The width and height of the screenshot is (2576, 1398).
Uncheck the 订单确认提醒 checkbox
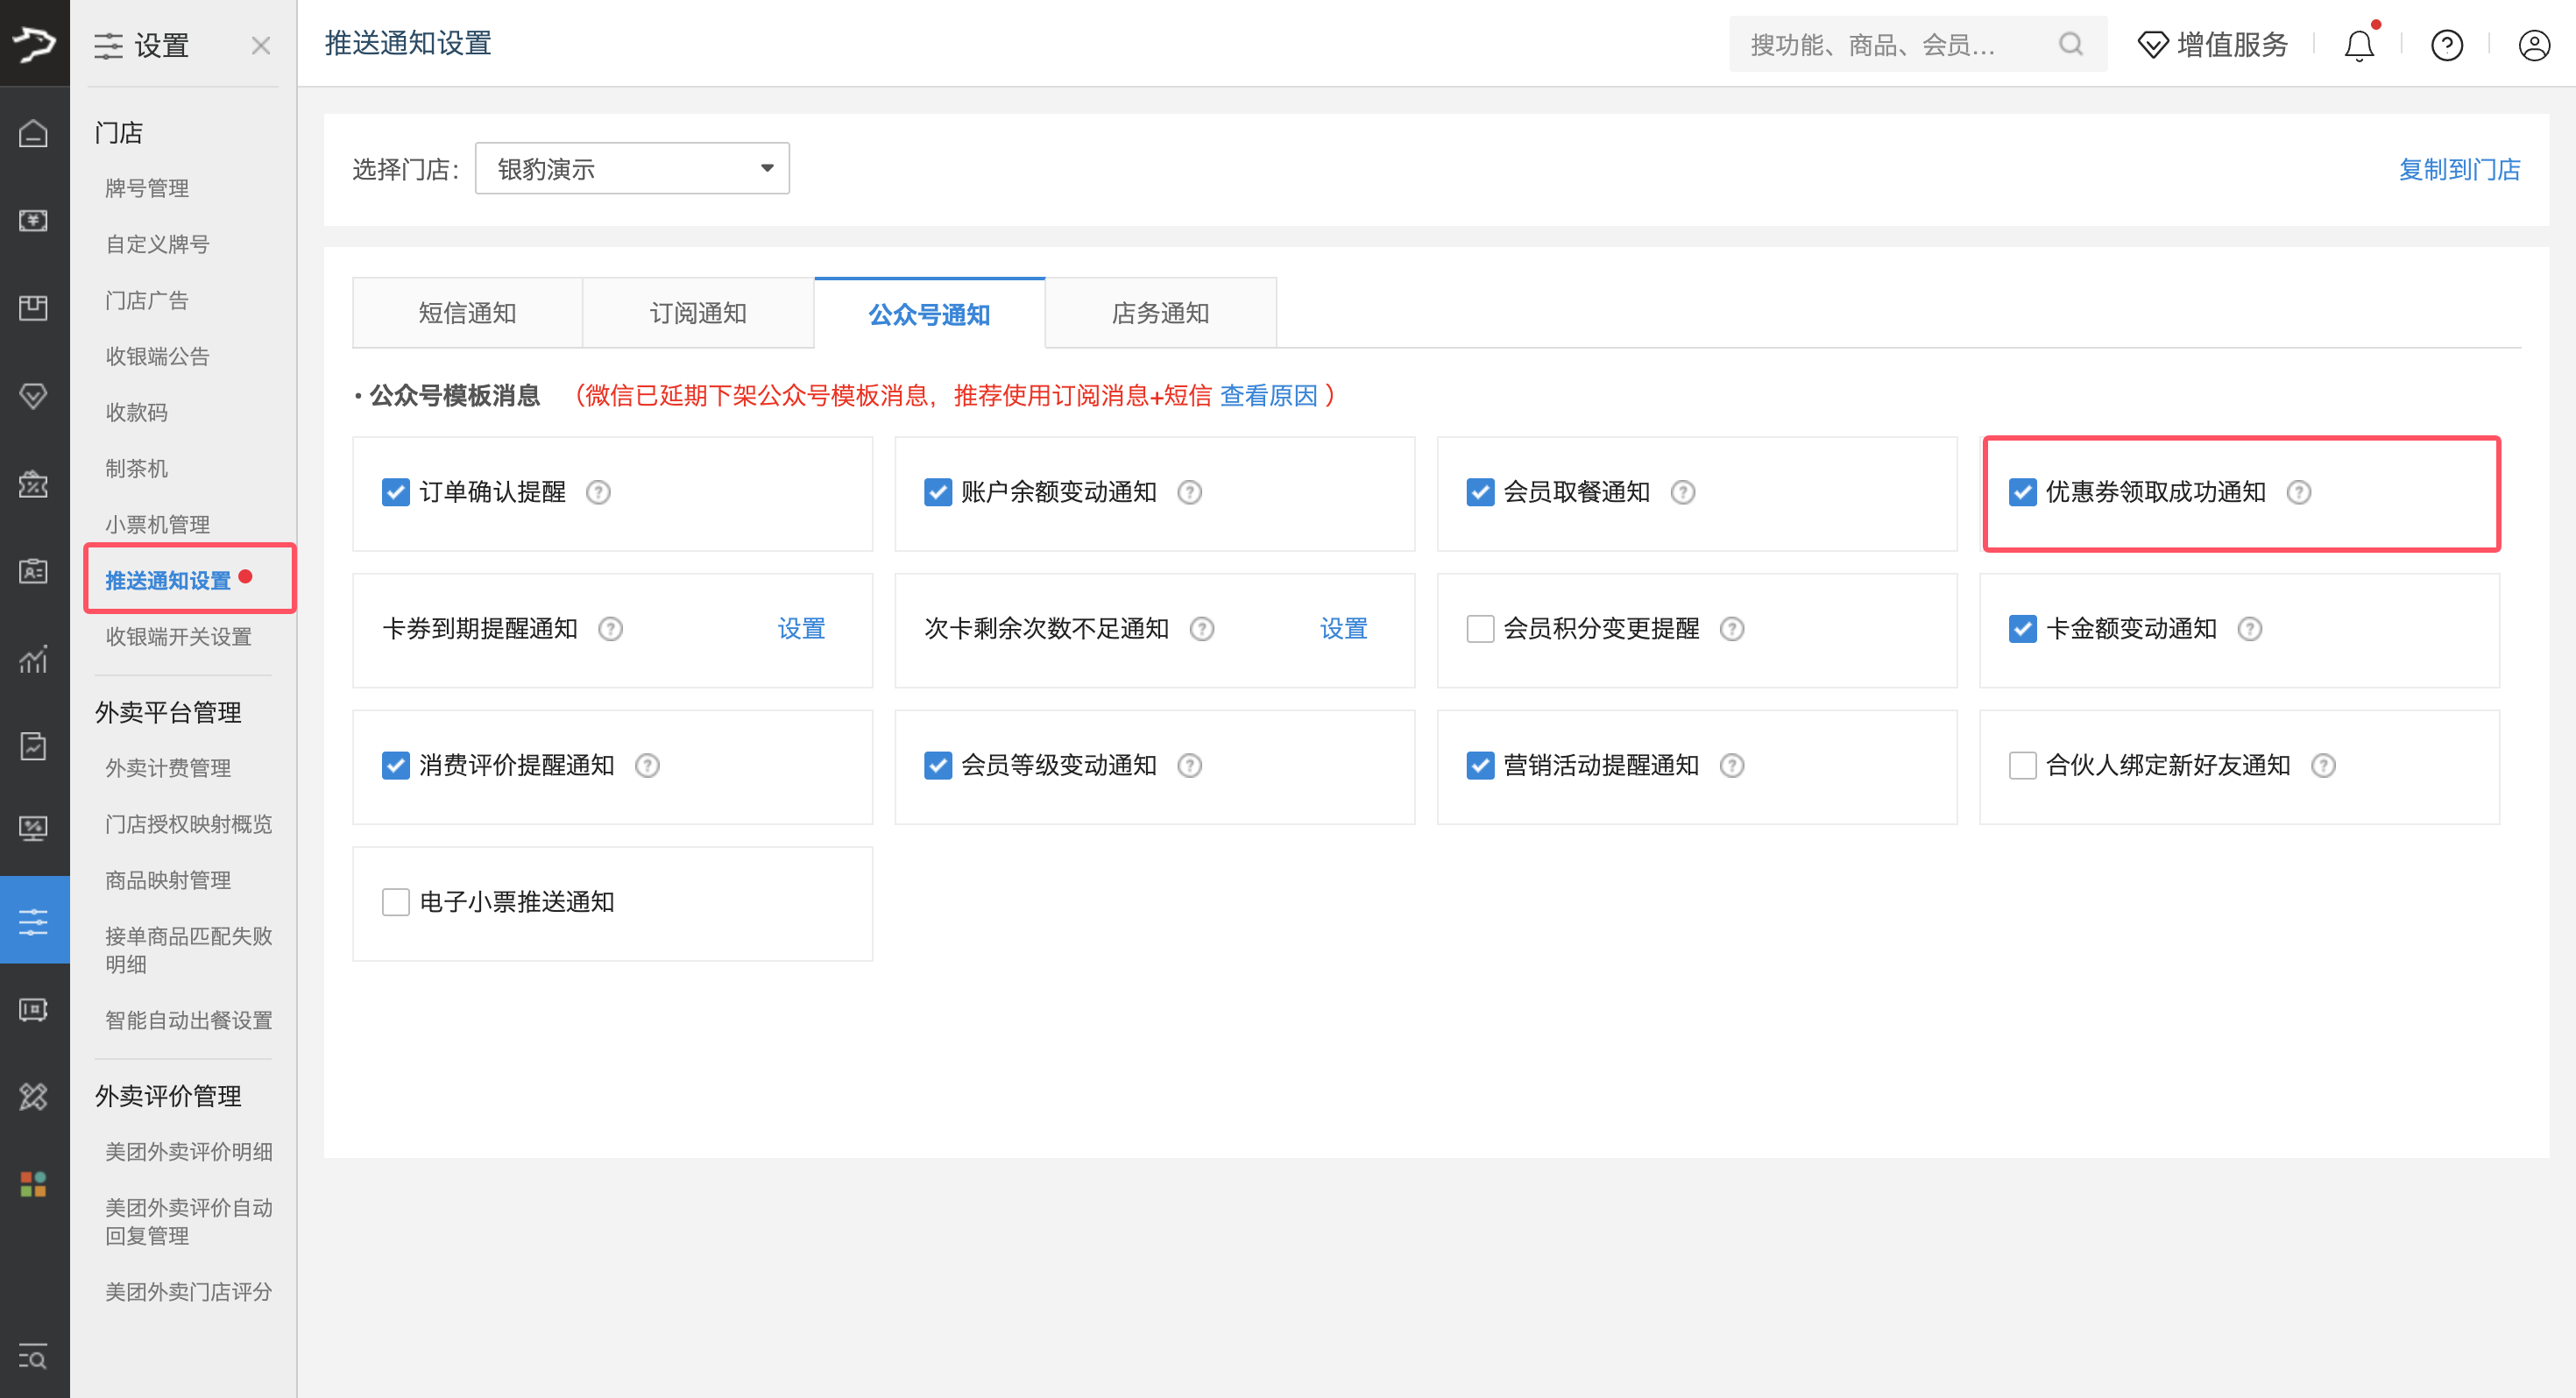(396, 492)
